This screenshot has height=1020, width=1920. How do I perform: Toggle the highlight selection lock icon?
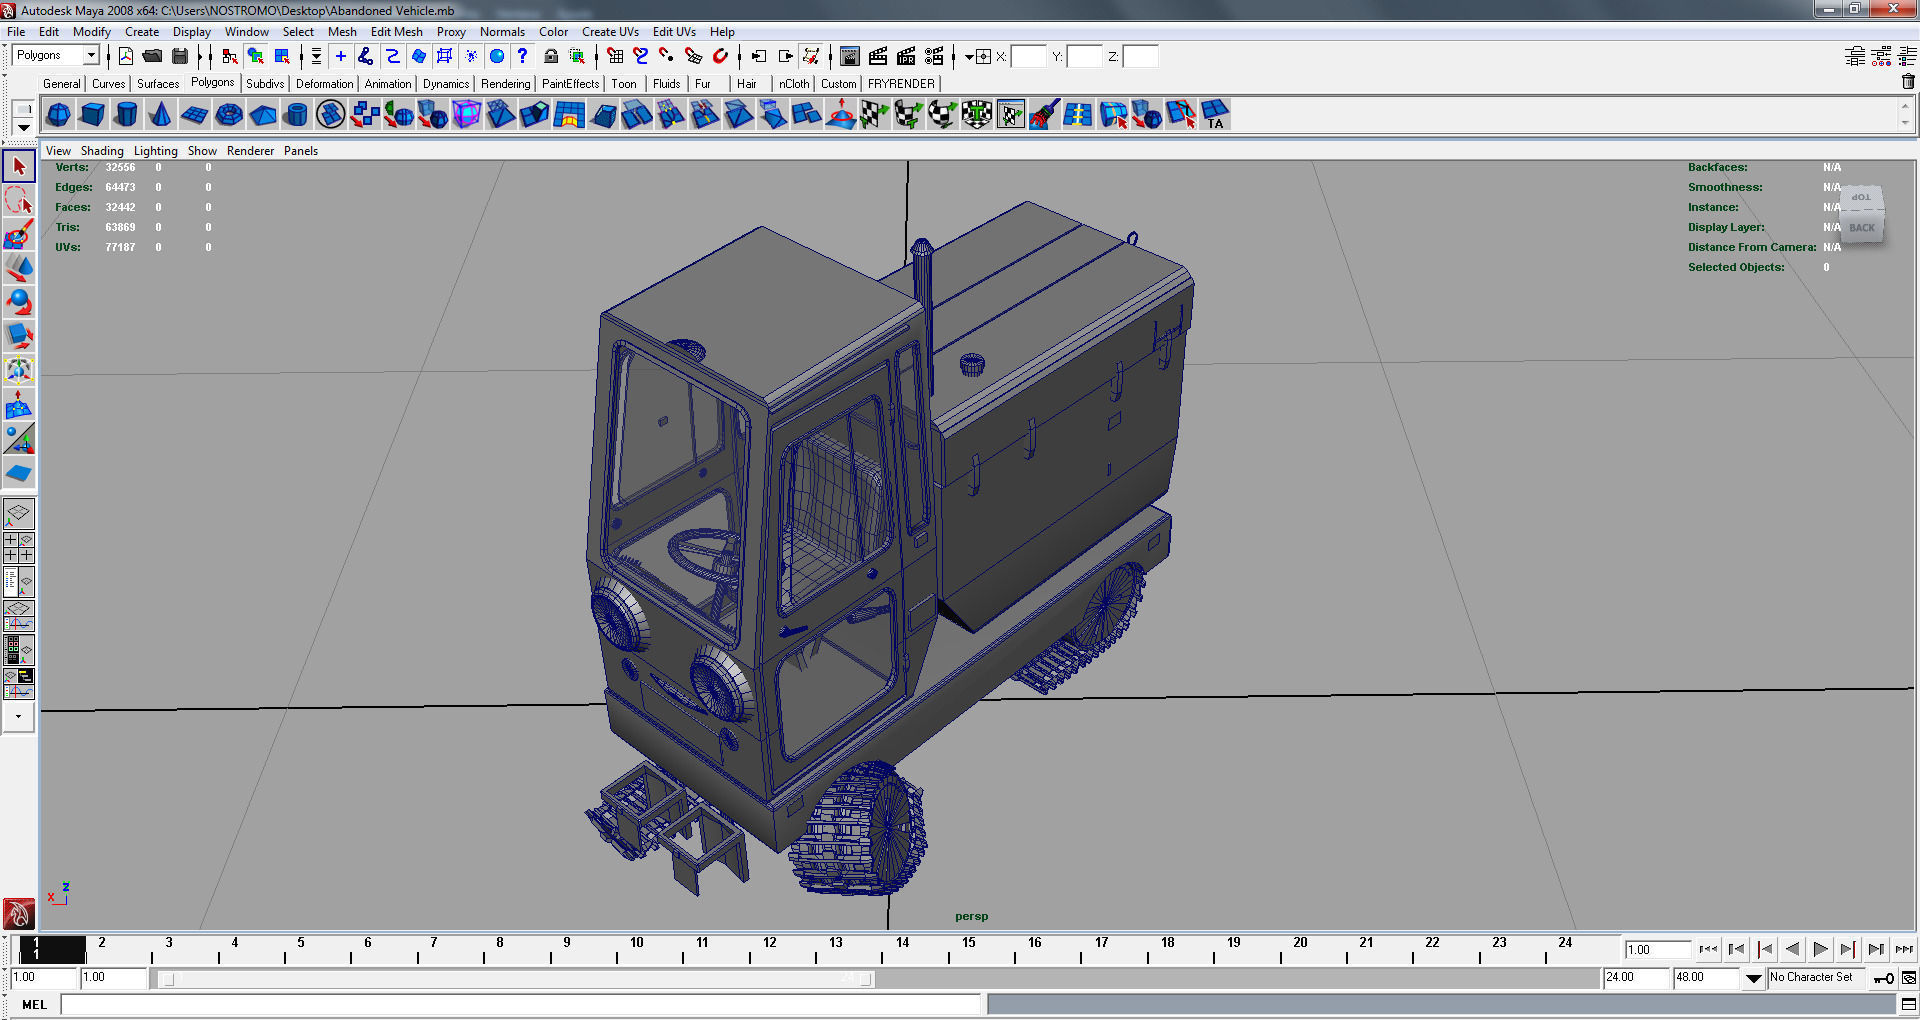pos(550,56)
